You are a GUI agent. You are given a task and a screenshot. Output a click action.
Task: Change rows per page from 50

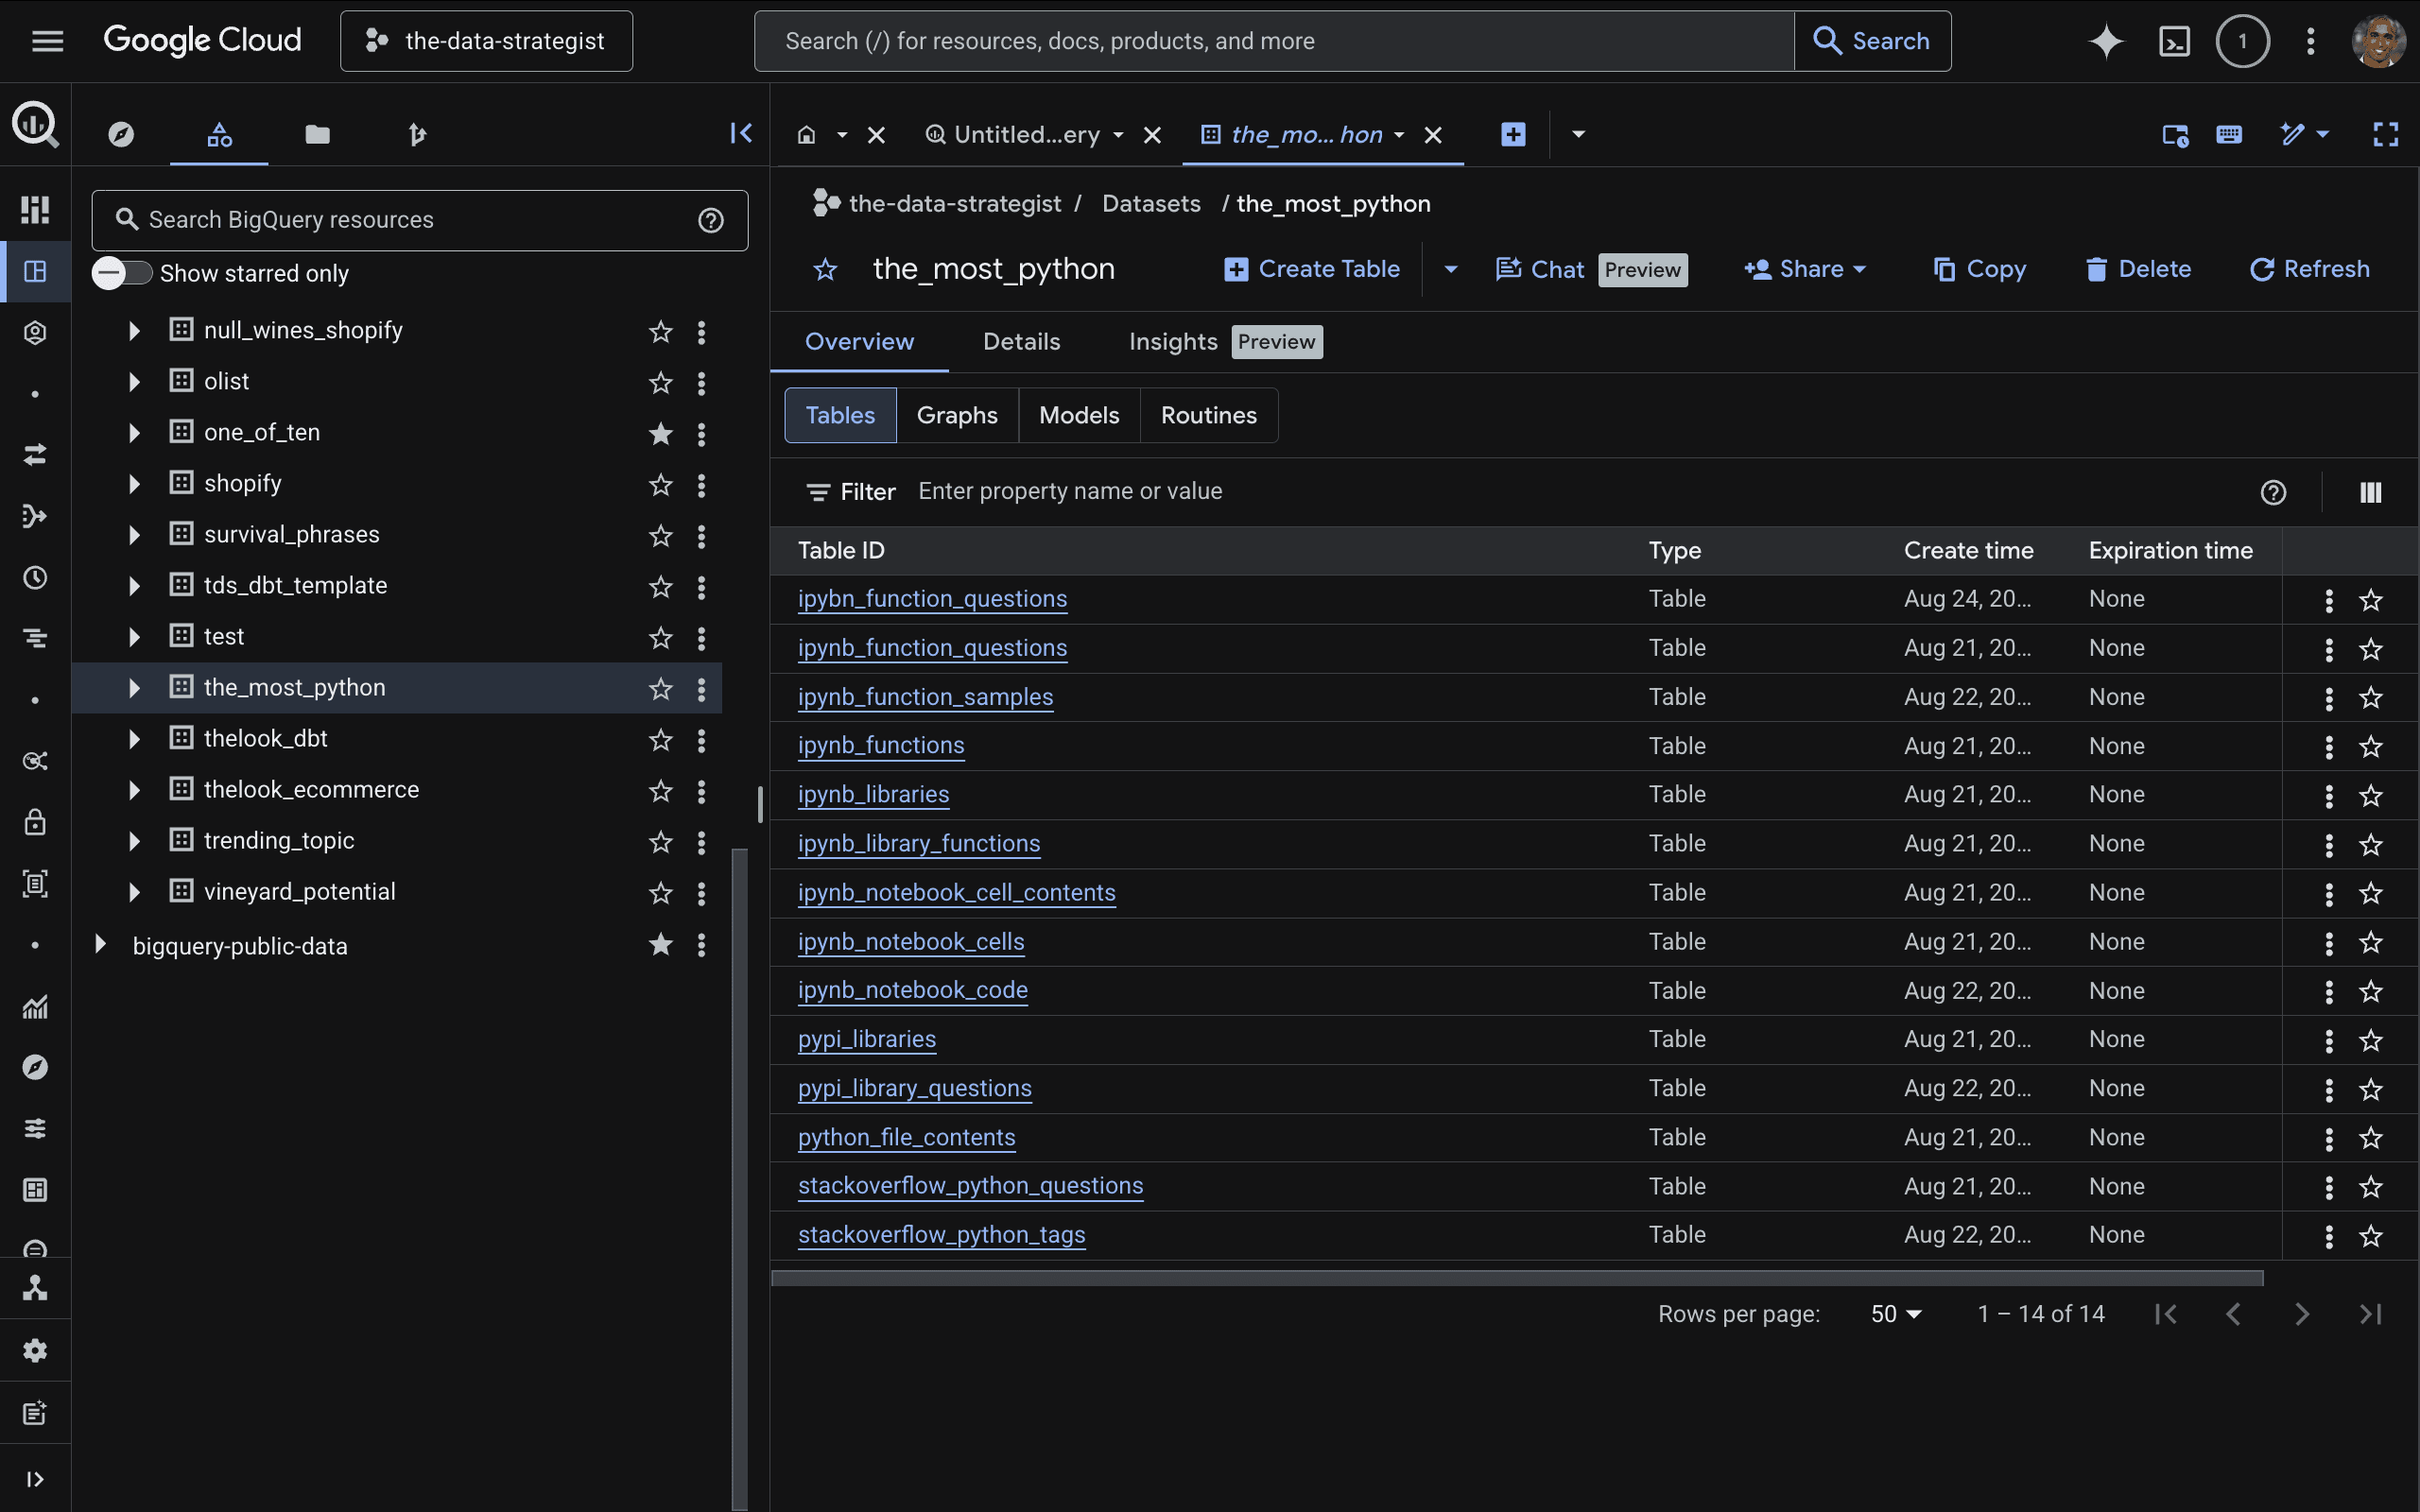tap(1896, 1314)
